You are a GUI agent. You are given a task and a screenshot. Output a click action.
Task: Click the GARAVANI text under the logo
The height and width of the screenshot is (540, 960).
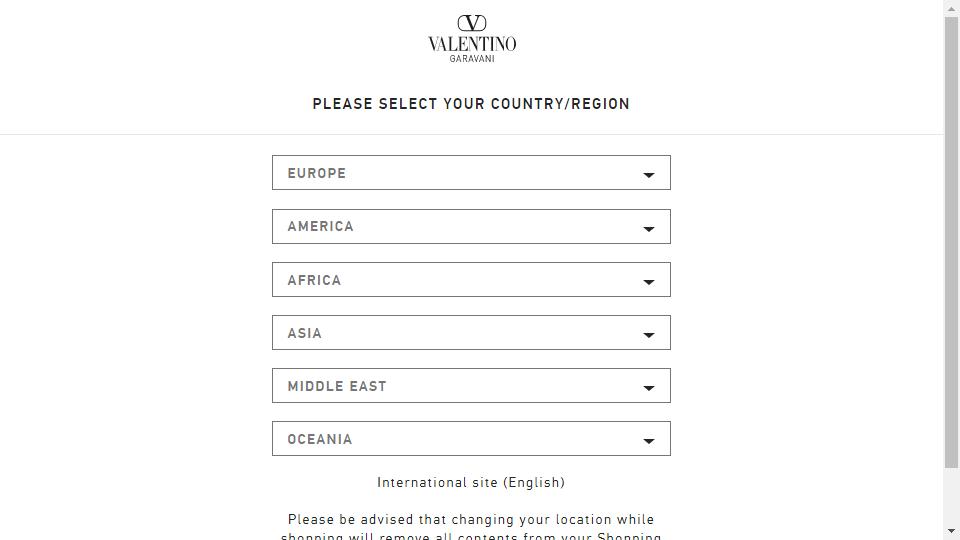click(x=472, y=59)
